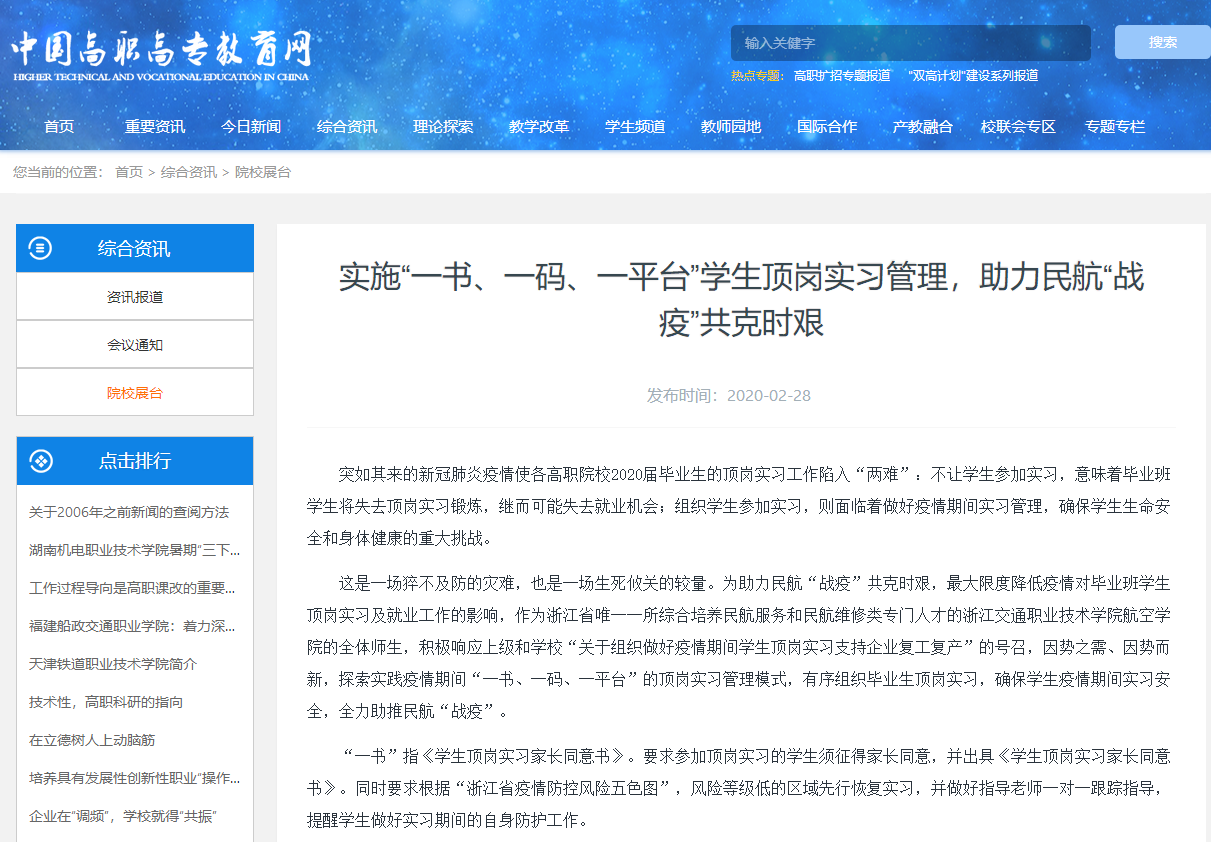Open the 首页 navigation menu item
Image resolution: width=1211 pixels, height=842 pixels.
tap(59, 127)
